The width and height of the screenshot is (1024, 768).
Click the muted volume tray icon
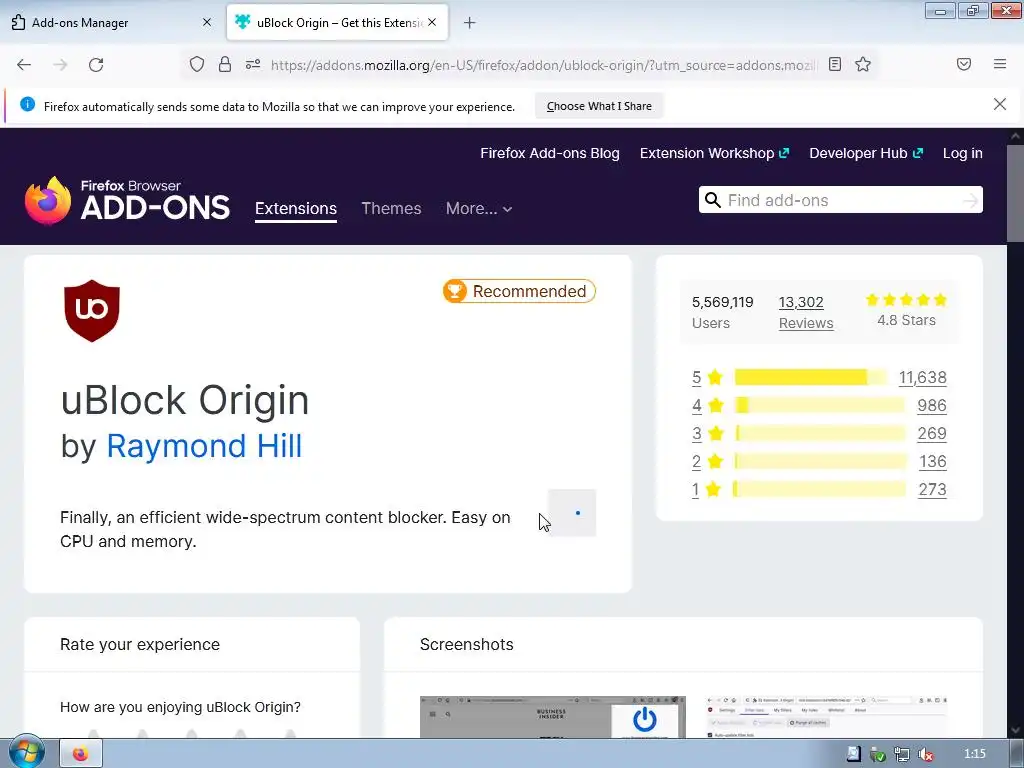925,754
